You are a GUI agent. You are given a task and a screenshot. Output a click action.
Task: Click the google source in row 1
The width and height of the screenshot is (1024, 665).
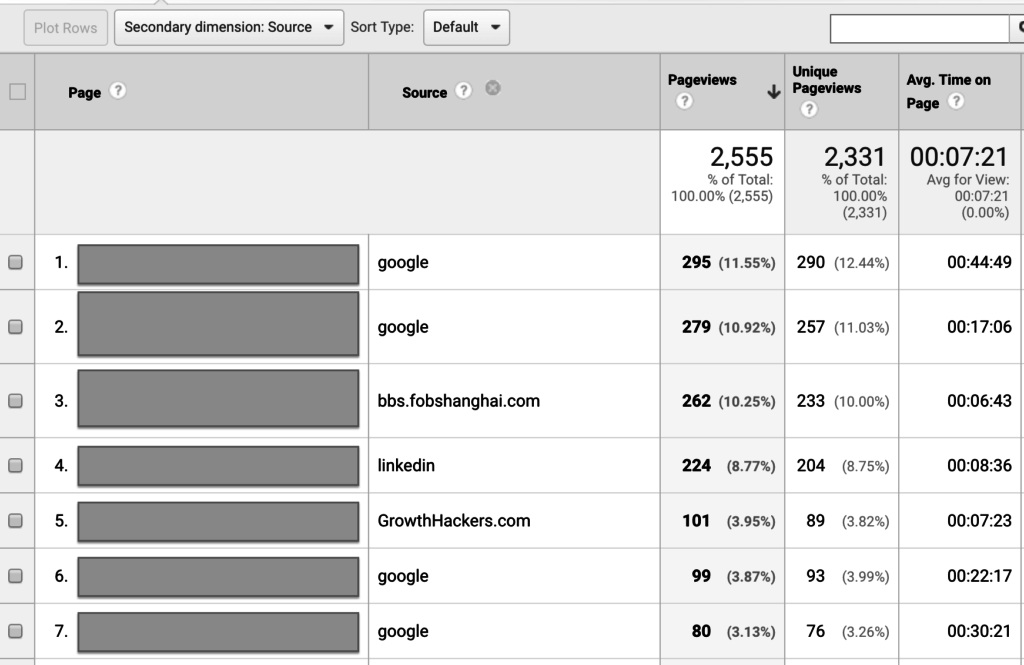tap(403, 263)
